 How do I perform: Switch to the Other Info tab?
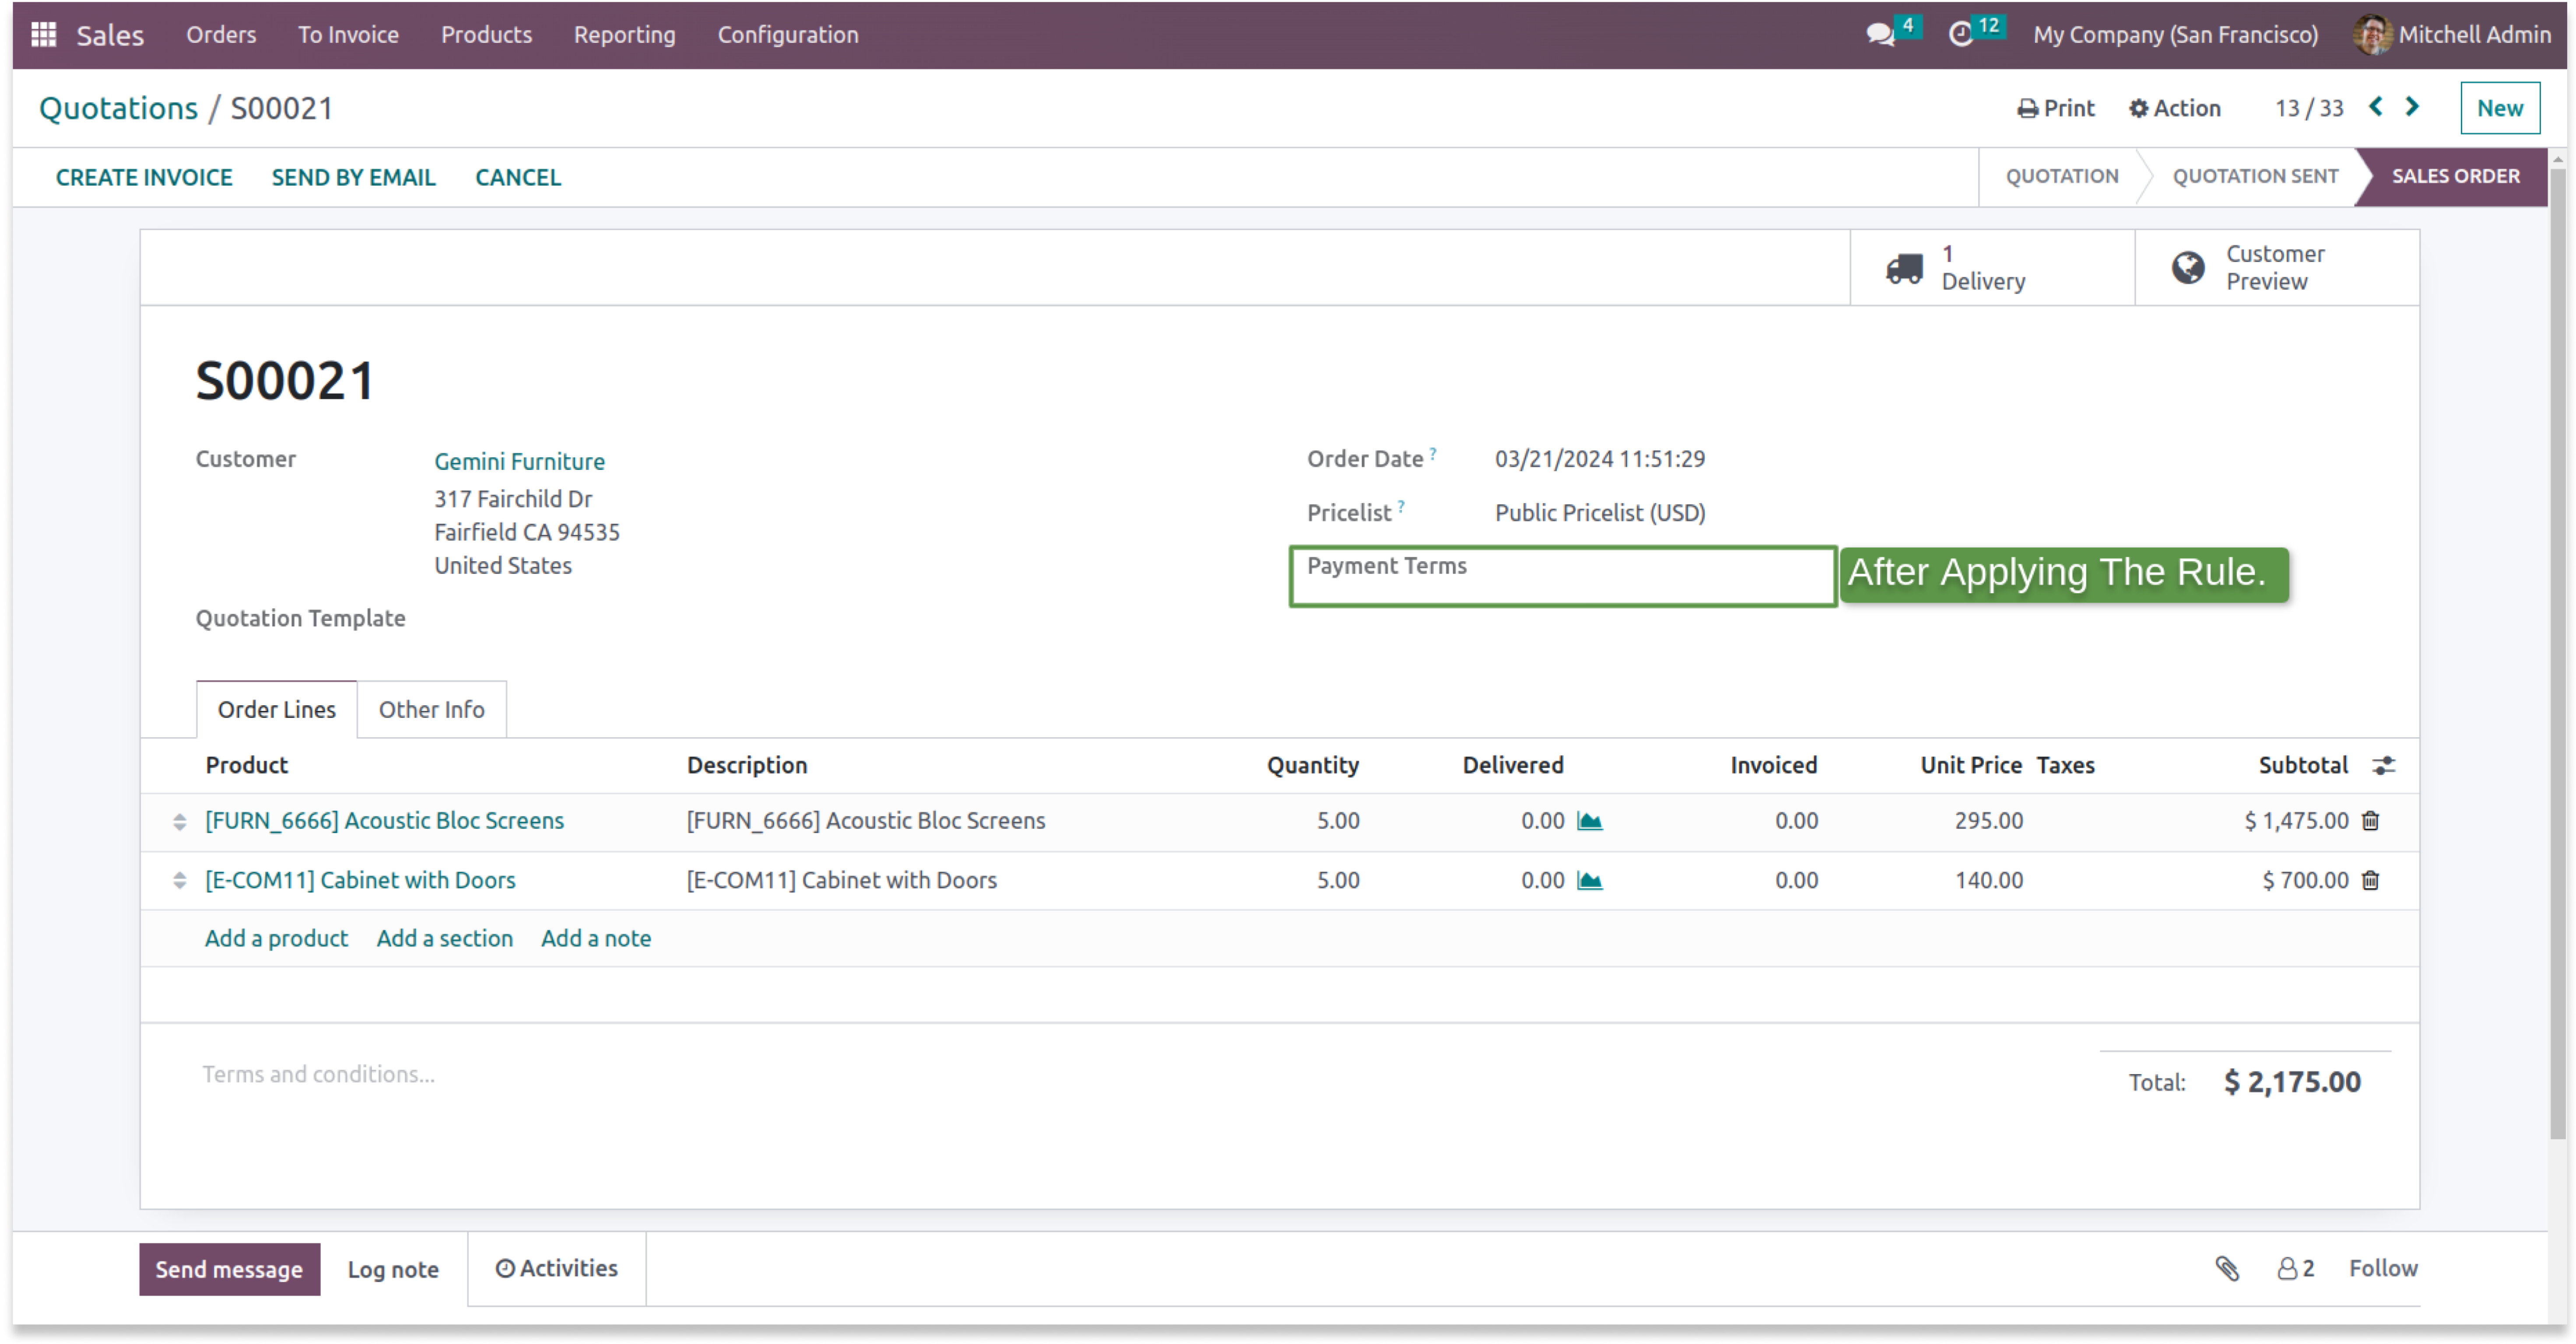pos(431,709)
